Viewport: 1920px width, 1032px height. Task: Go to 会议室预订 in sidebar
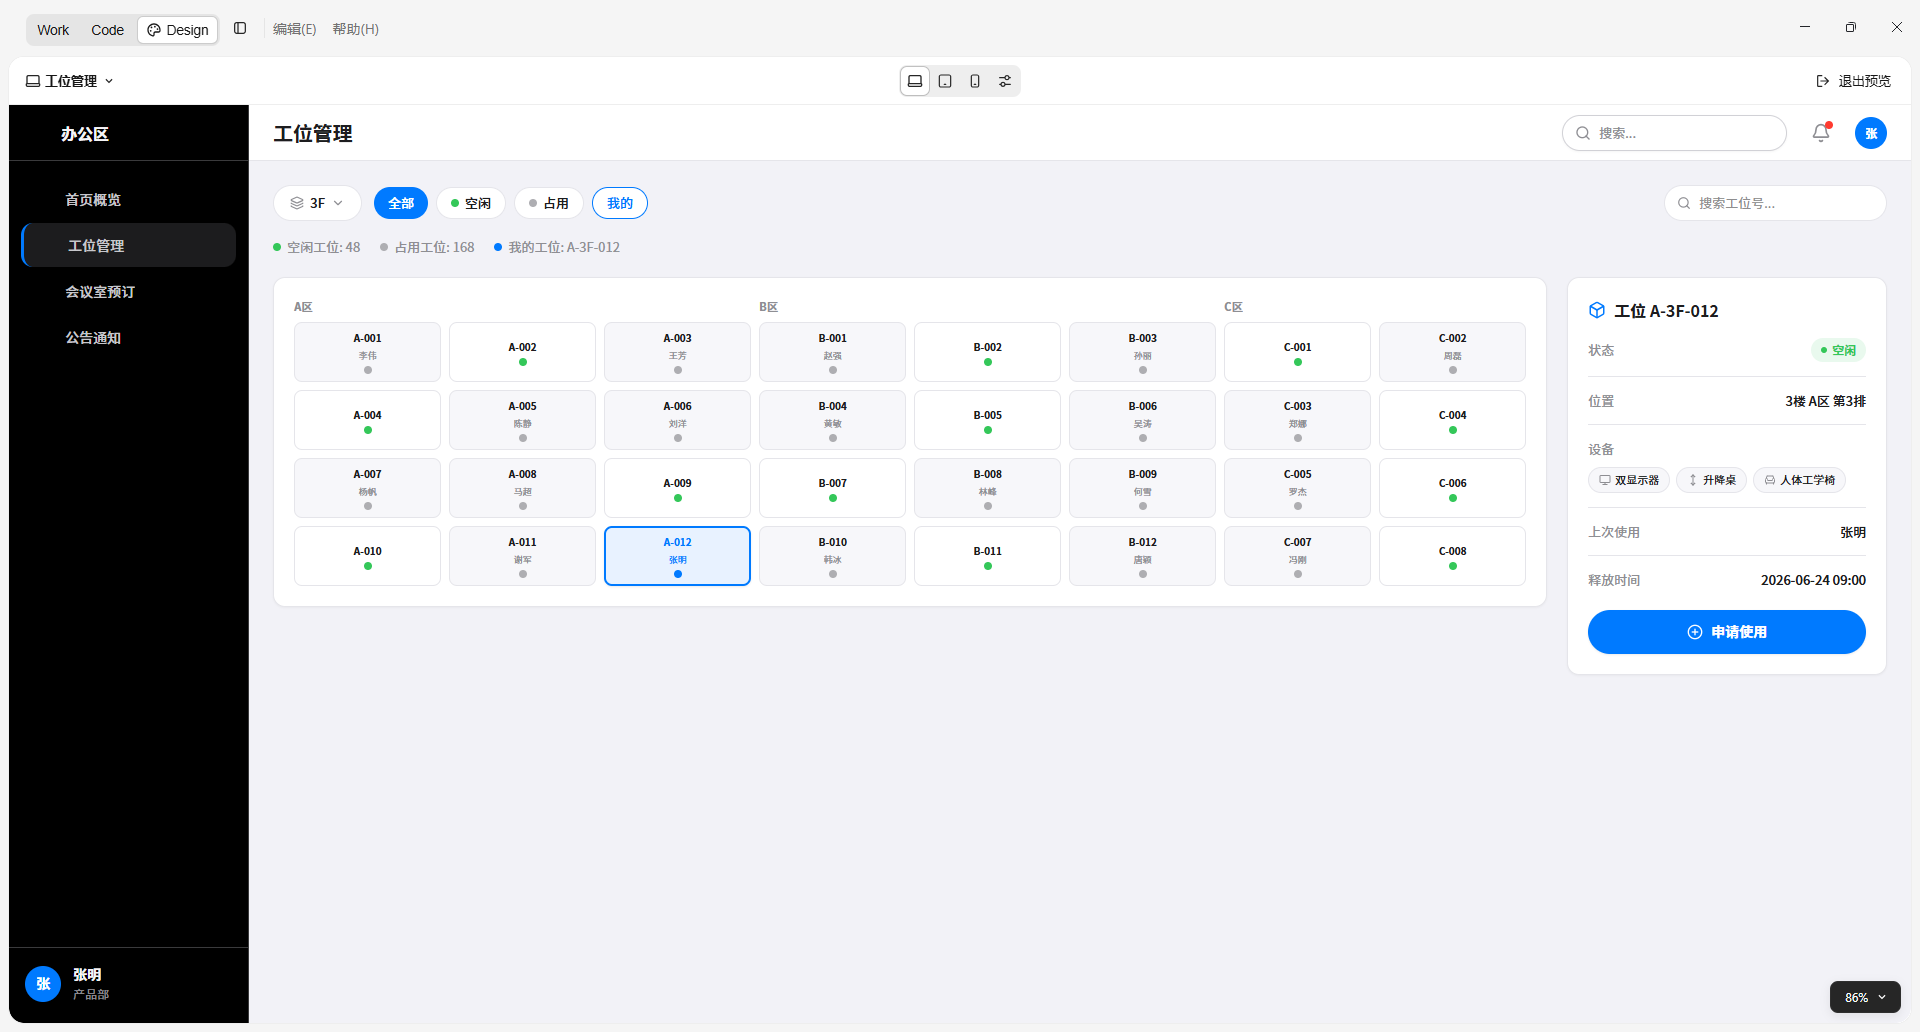(128, 292)
